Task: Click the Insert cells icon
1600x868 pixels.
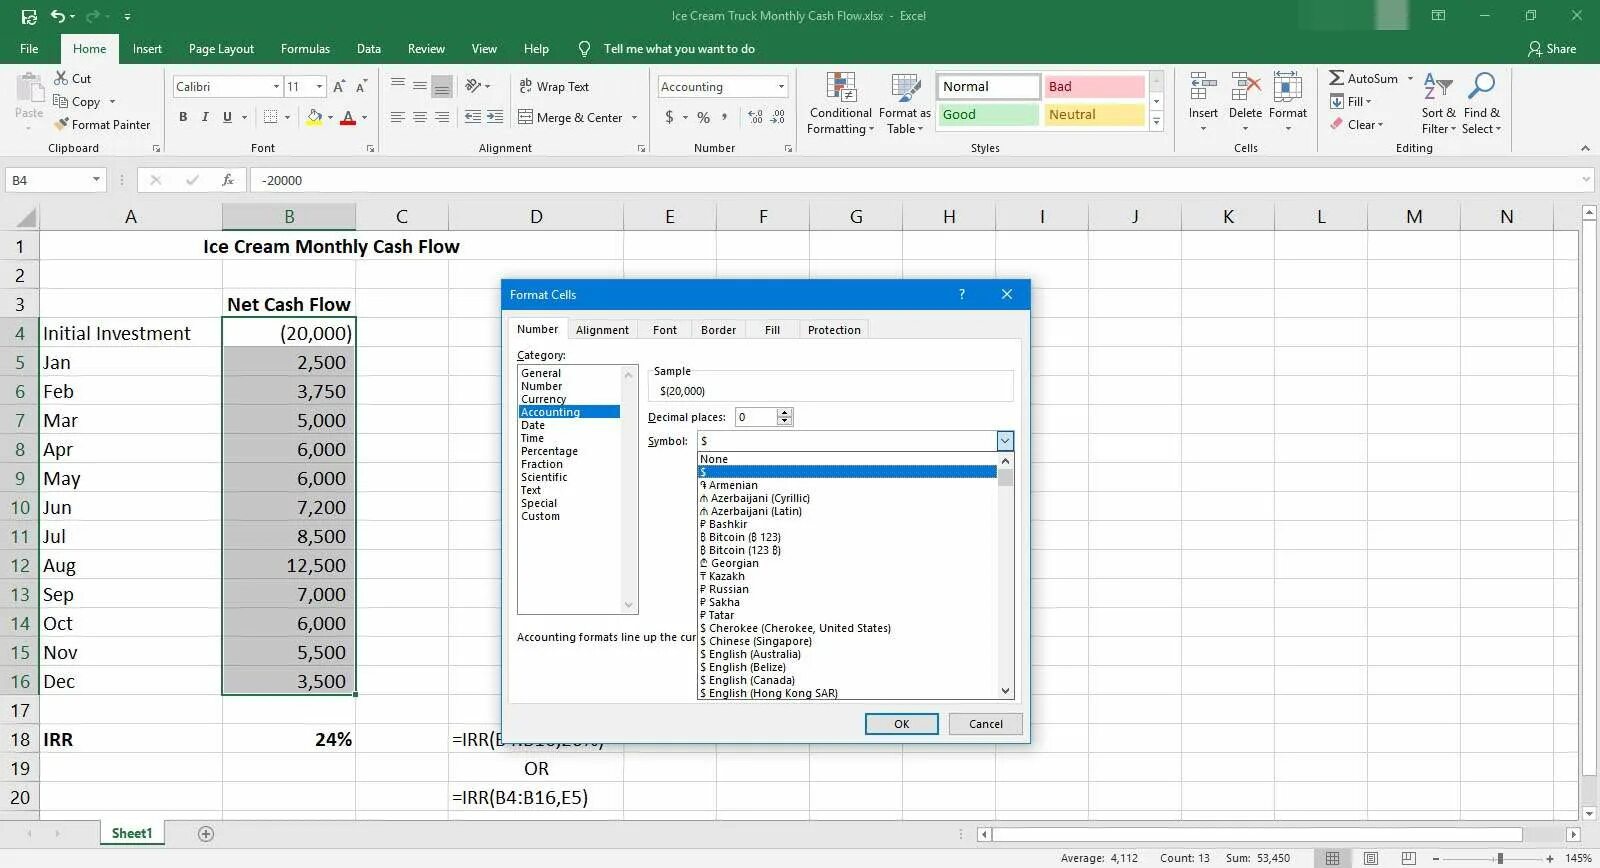Action: pyautogui.click(x=1203, y=86)
